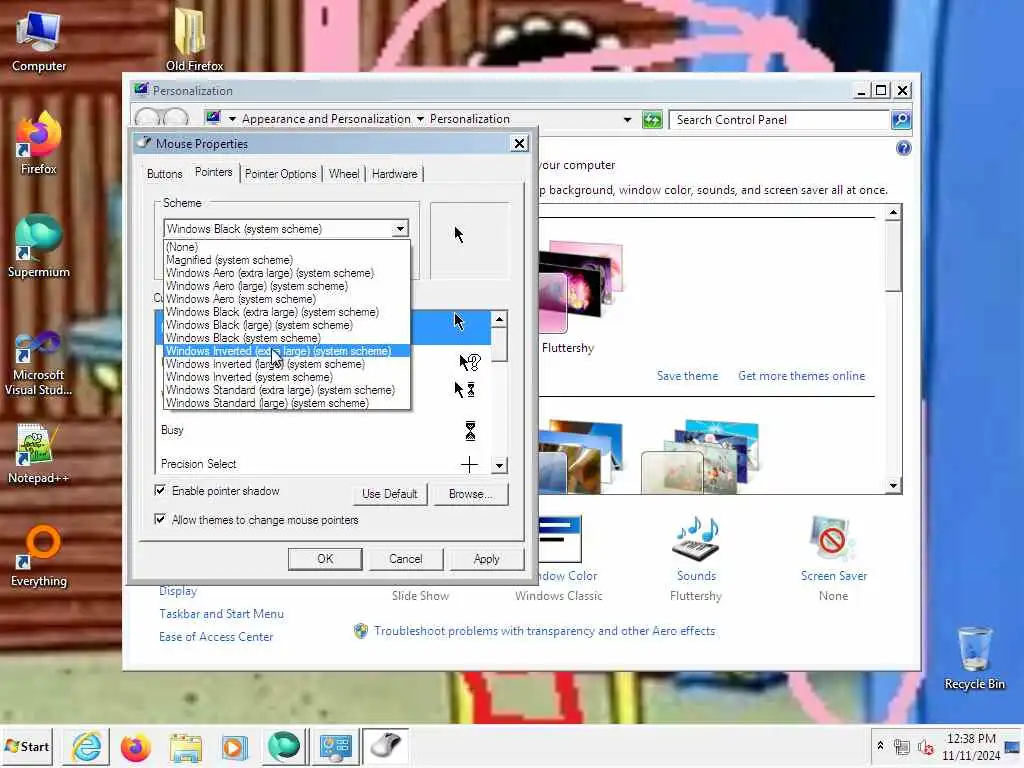This screenshot has width=1024, height=768.
Task: Switch to the Buttons tab
Action: click(x=165, y=174)
